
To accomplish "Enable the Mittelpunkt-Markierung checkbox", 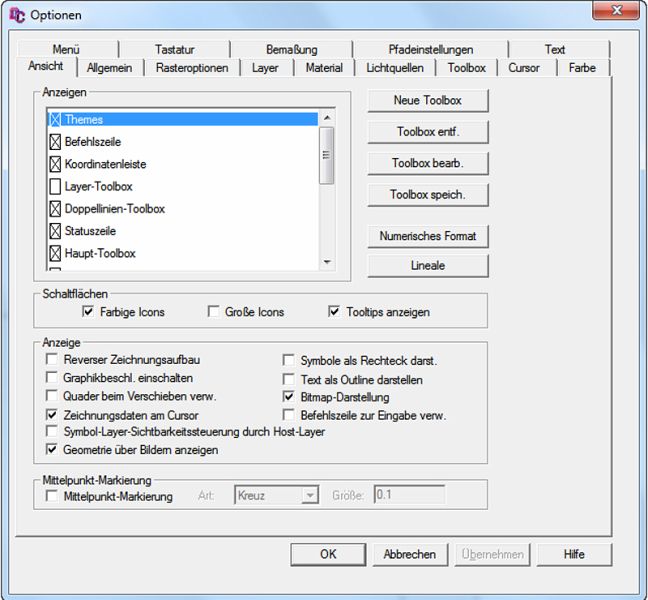I will coord(52,496).
